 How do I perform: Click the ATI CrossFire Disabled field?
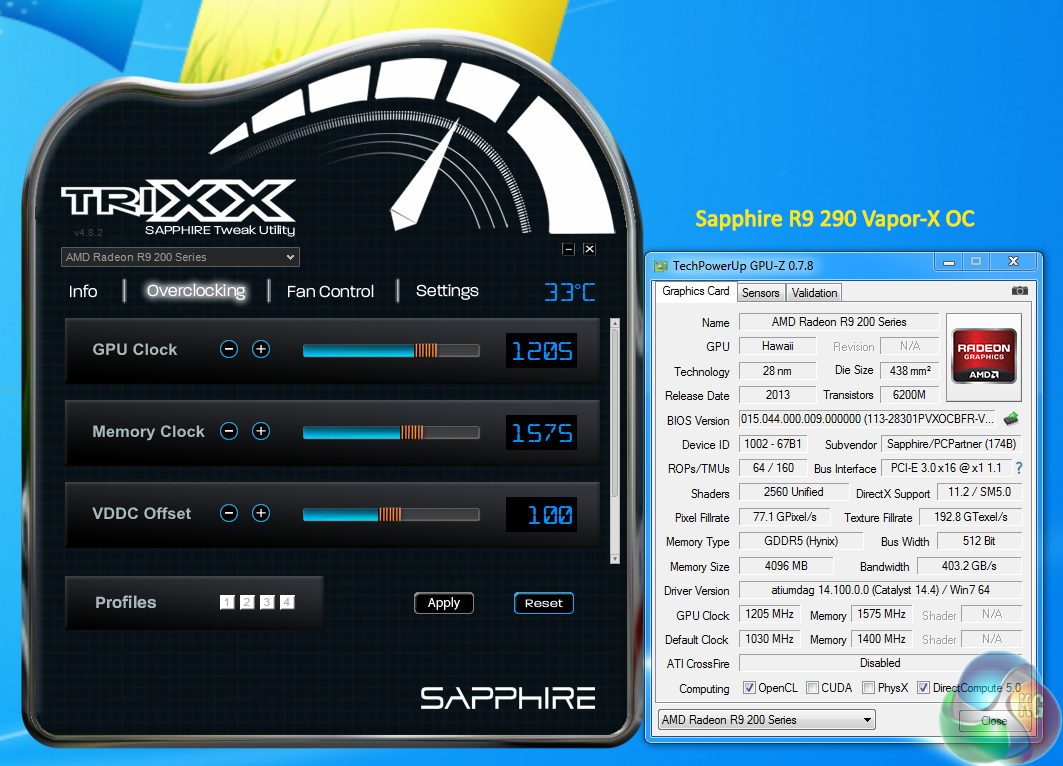coord(880,663)
